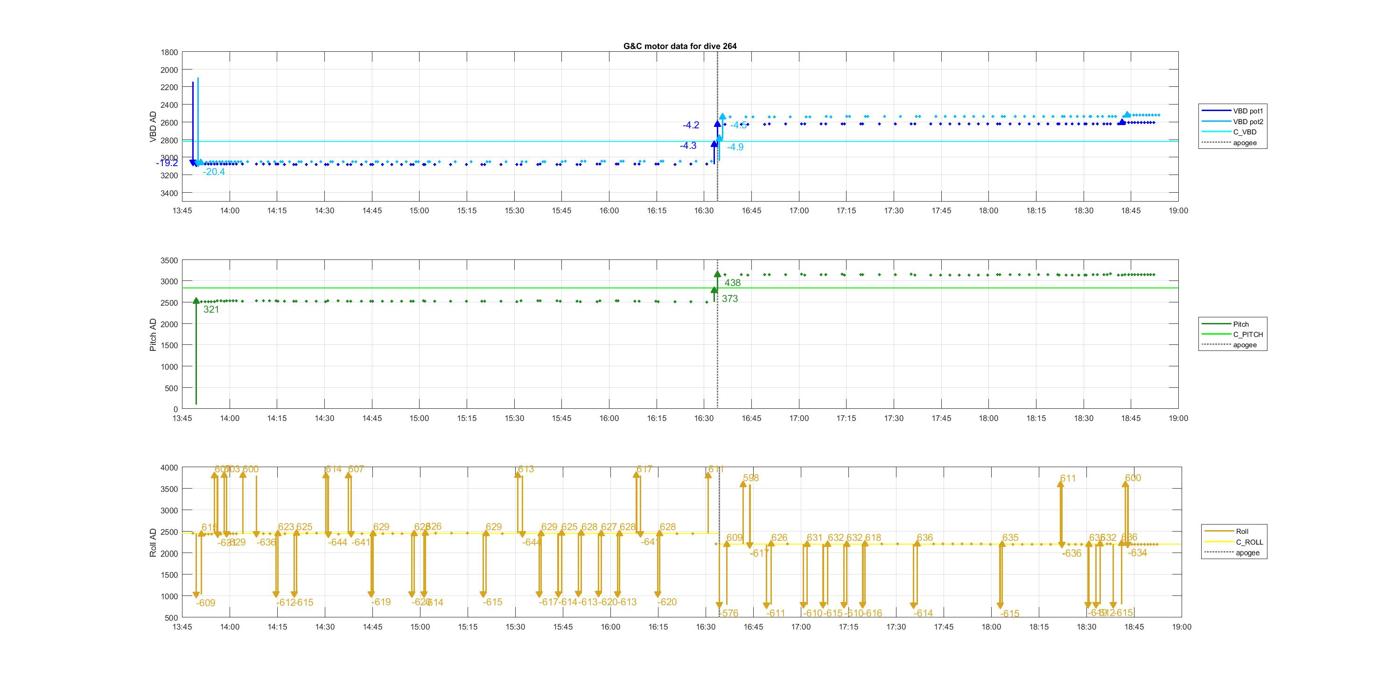This screenshot has width=1400, height=693.
Task: Click the '16:30' x-axis tick under VBD plot
Action: (704, 211)
